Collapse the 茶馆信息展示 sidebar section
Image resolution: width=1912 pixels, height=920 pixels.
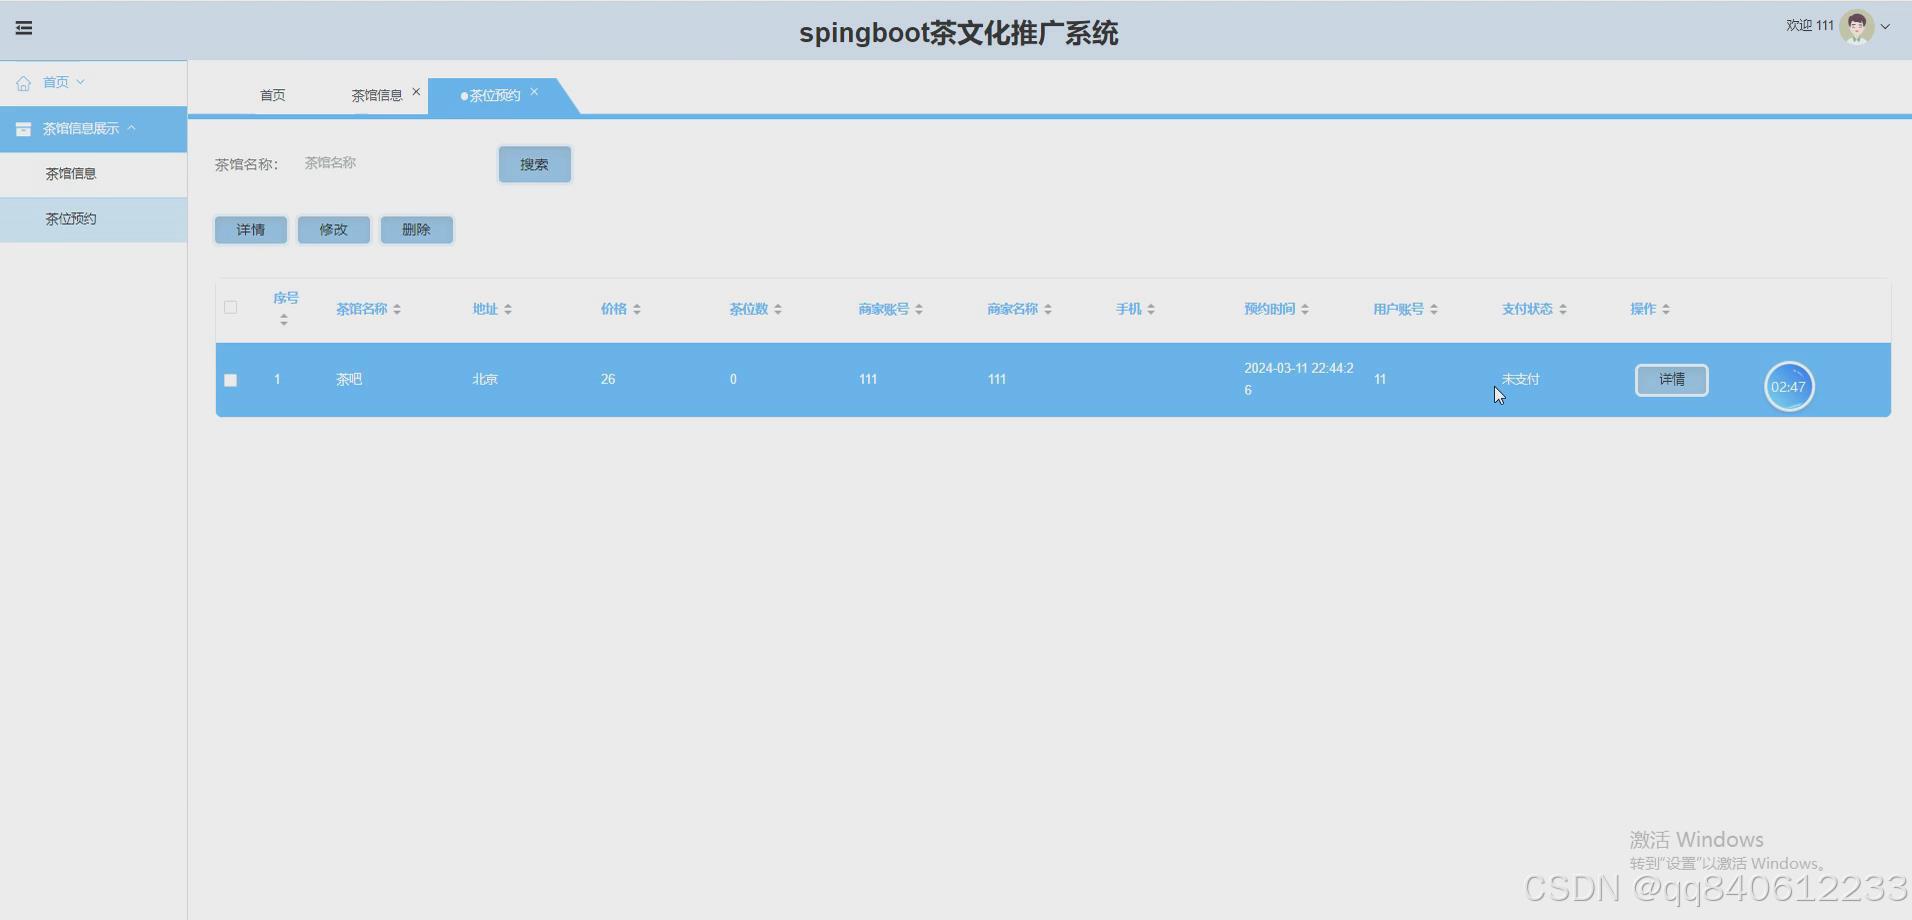pyautogui.click(x=132, y=128)
